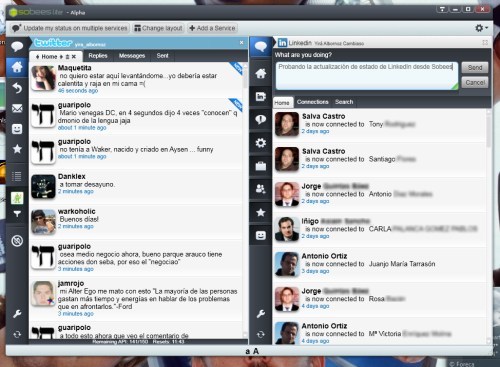Click Twitter sidebar crossed-circle icon
The image size is (500, 367).
pos(17,240)
